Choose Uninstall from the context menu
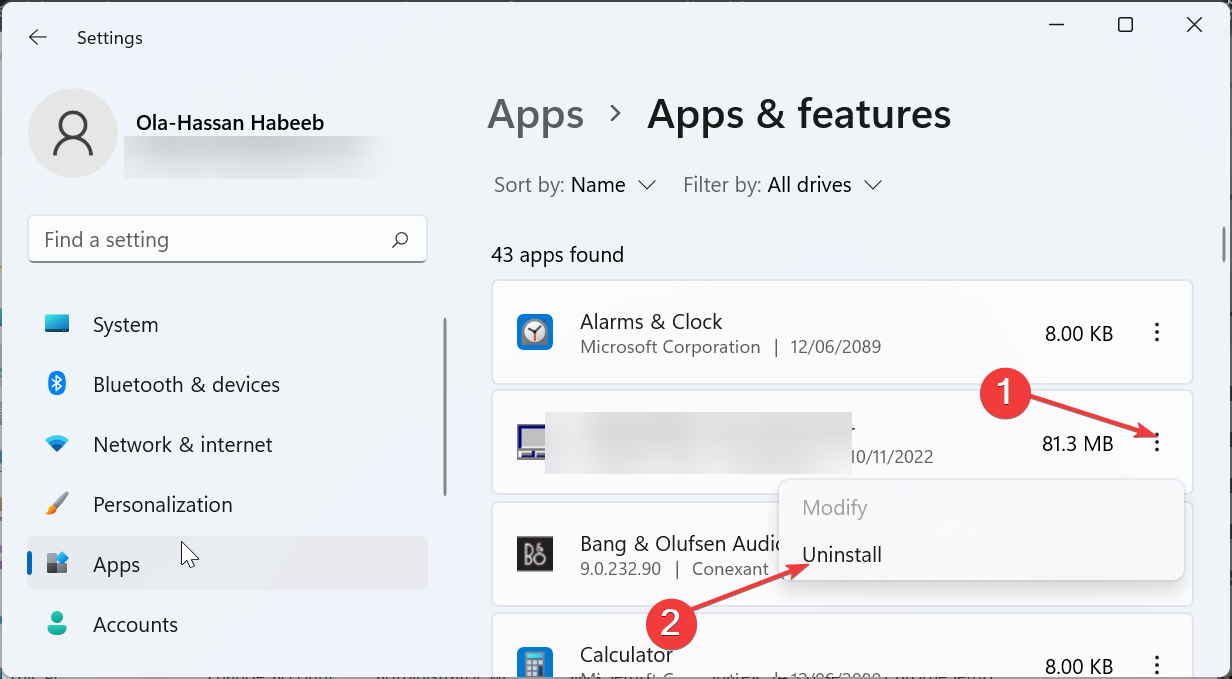The width and height of the screenshot is (1232, 679). [841, 554]
